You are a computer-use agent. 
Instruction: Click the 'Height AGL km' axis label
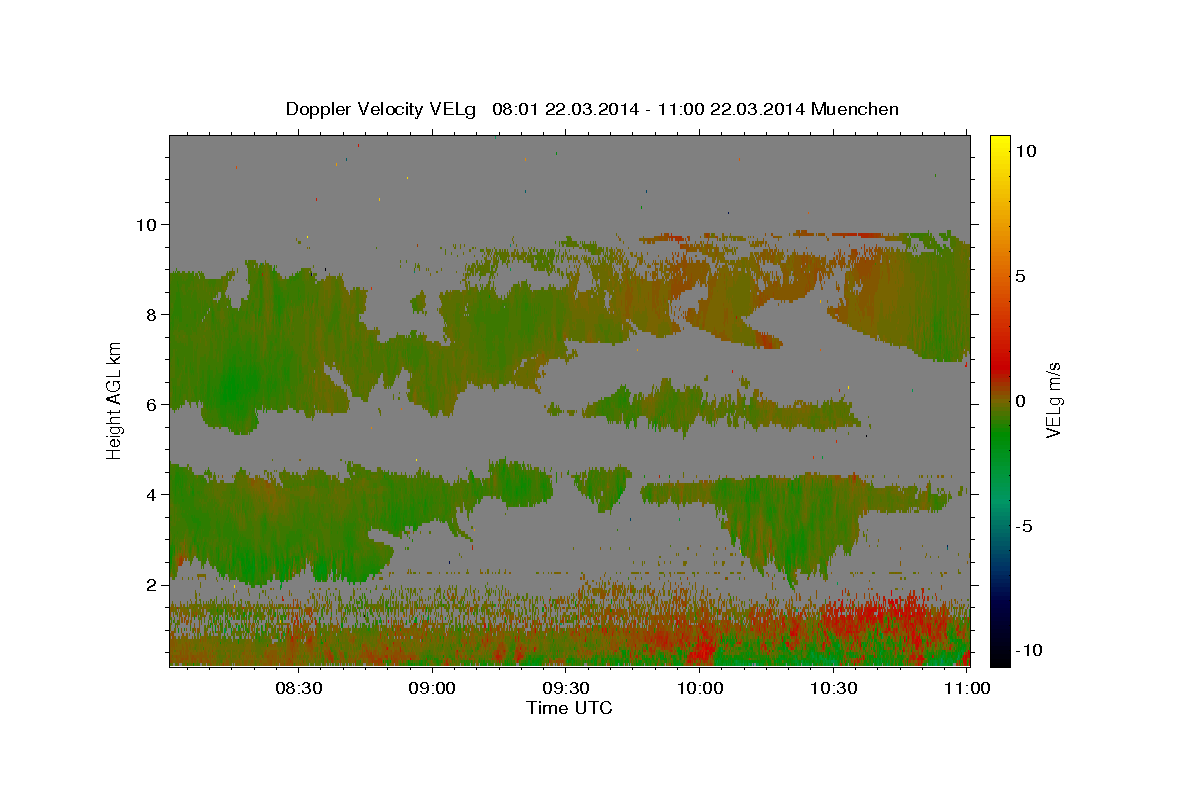click(115, 400)
